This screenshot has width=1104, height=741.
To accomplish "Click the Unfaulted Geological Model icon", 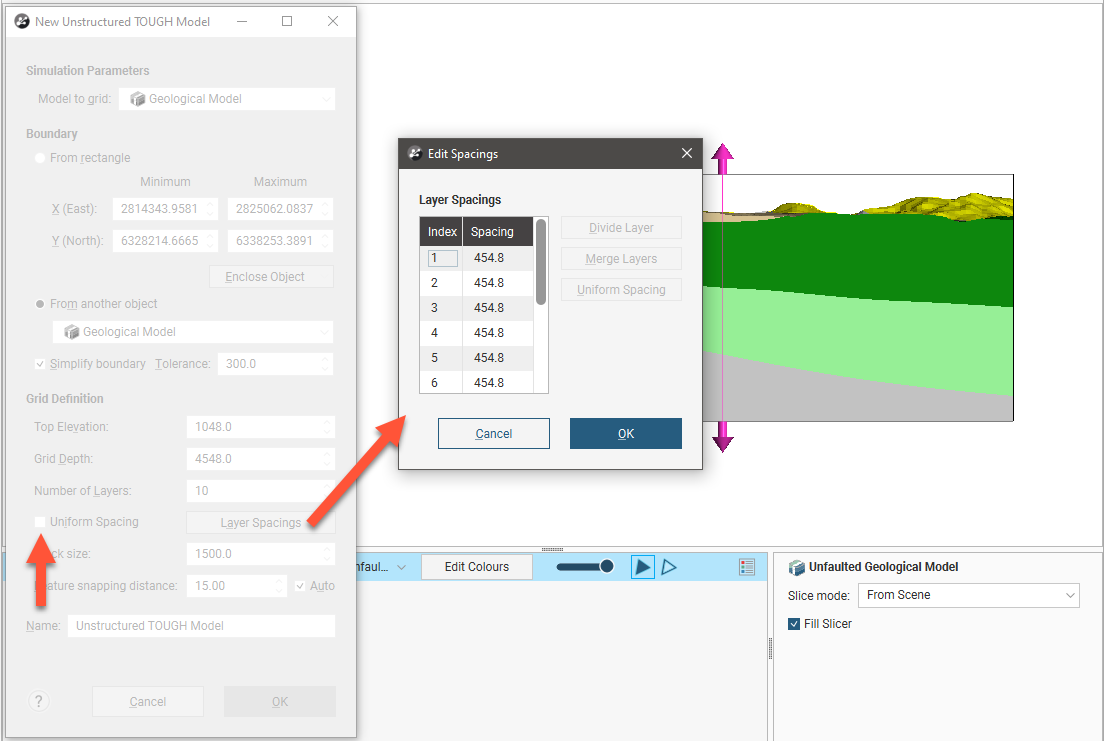I will pos(797,567).
